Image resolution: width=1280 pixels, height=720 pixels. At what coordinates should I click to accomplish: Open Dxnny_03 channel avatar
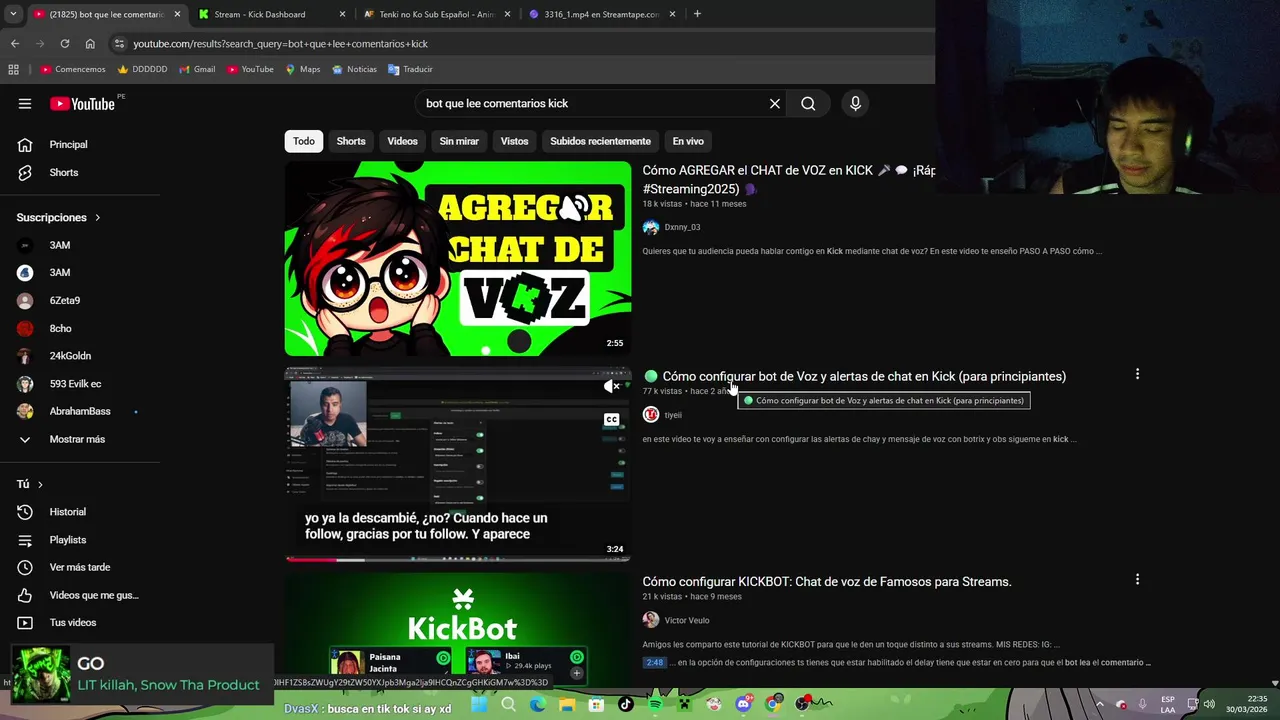651,227
